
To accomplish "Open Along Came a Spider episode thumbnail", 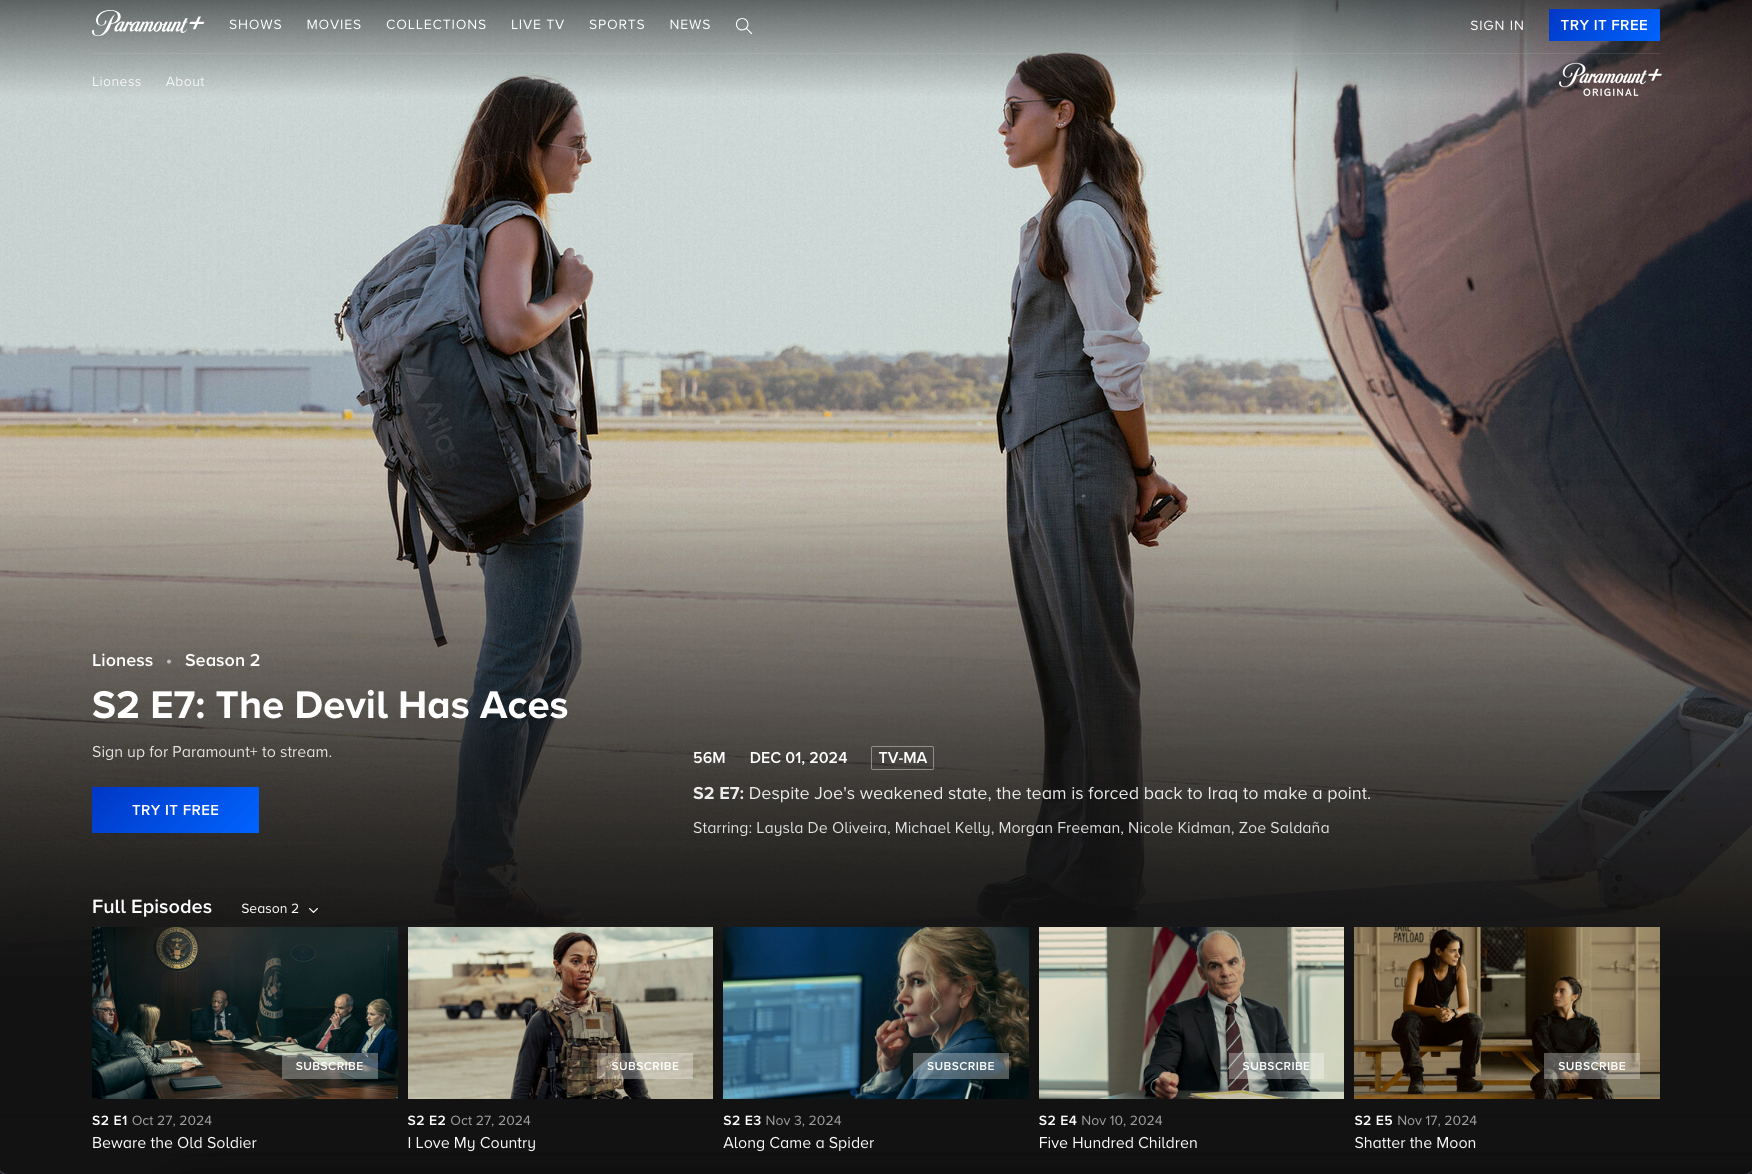I will click(876, 1013).
